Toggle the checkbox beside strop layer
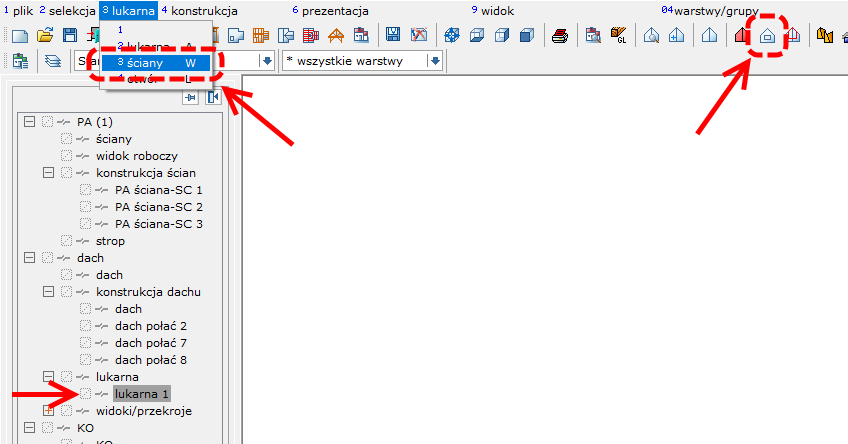This screenshot has height=444, width=848. [66, 241]
